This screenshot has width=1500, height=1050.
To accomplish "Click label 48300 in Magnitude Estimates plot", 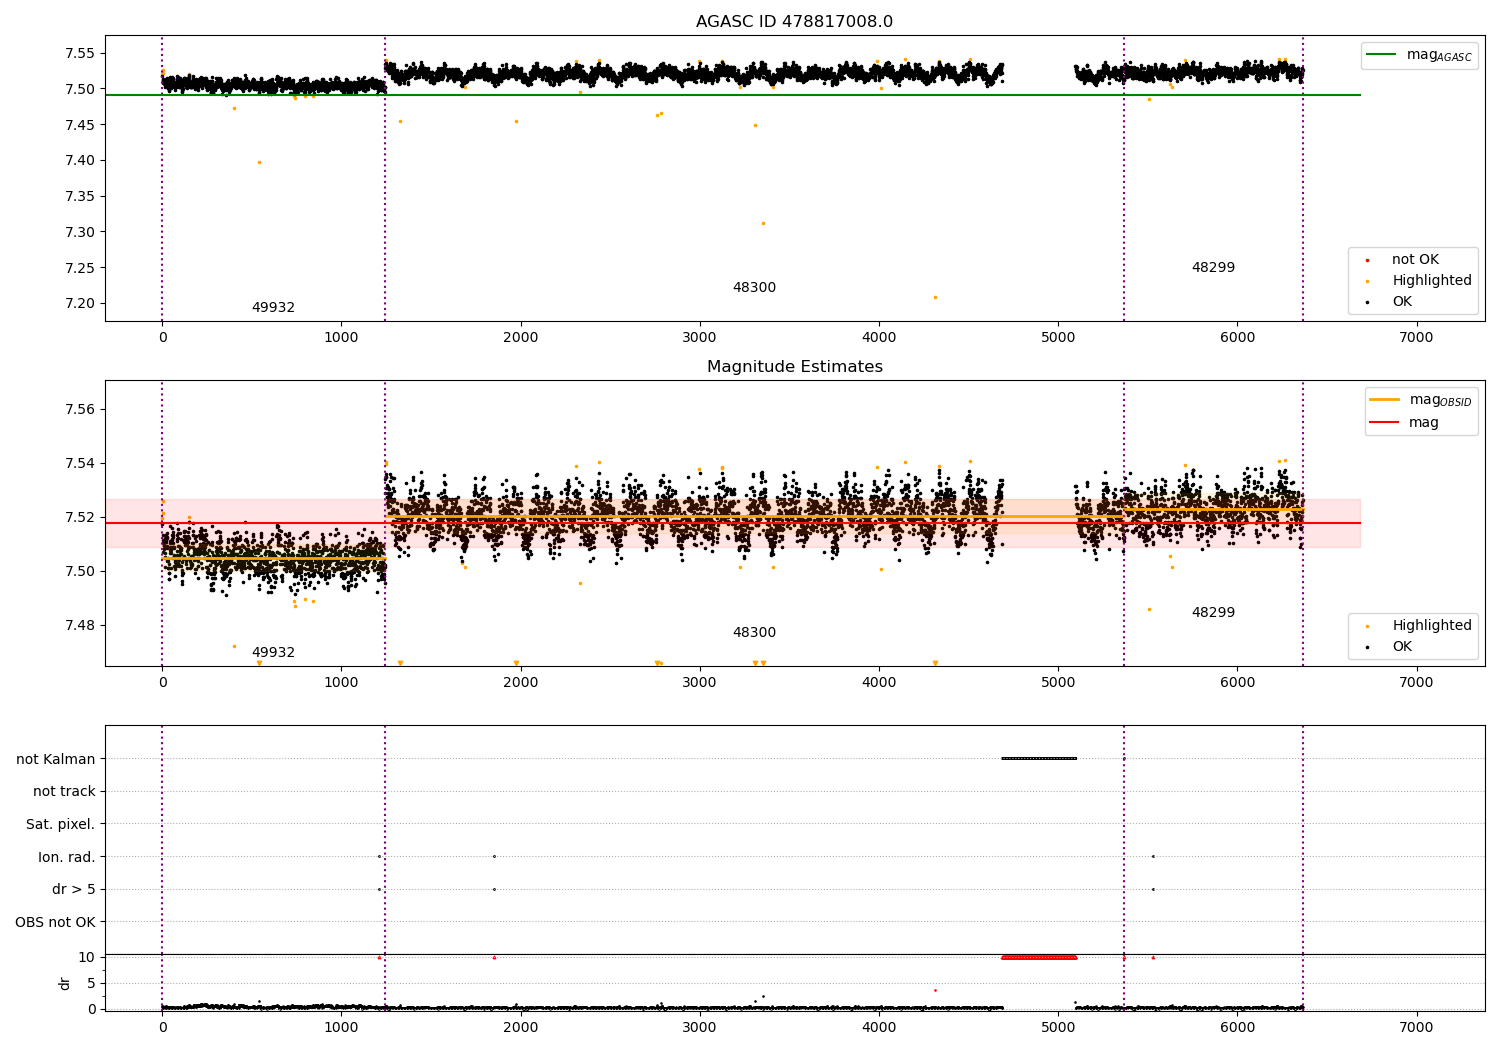I will point(754,633).
